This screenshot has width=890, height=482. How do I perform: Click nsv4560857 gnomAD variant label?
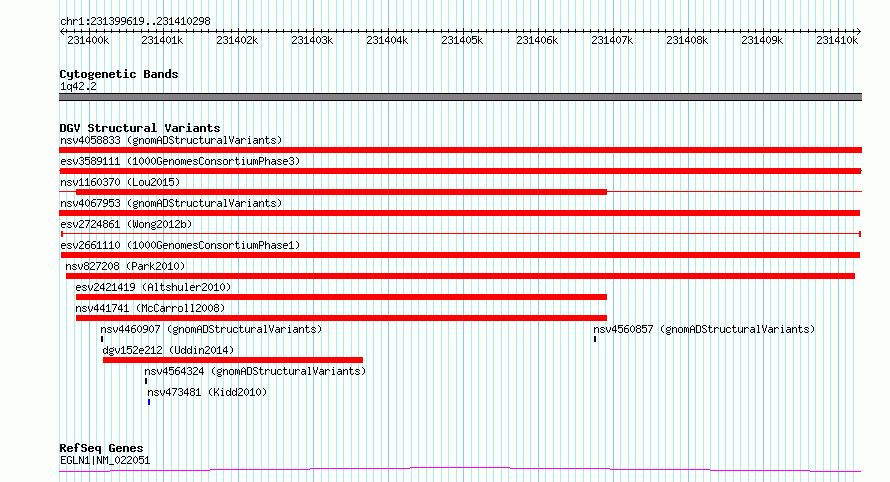pos(704,329)
